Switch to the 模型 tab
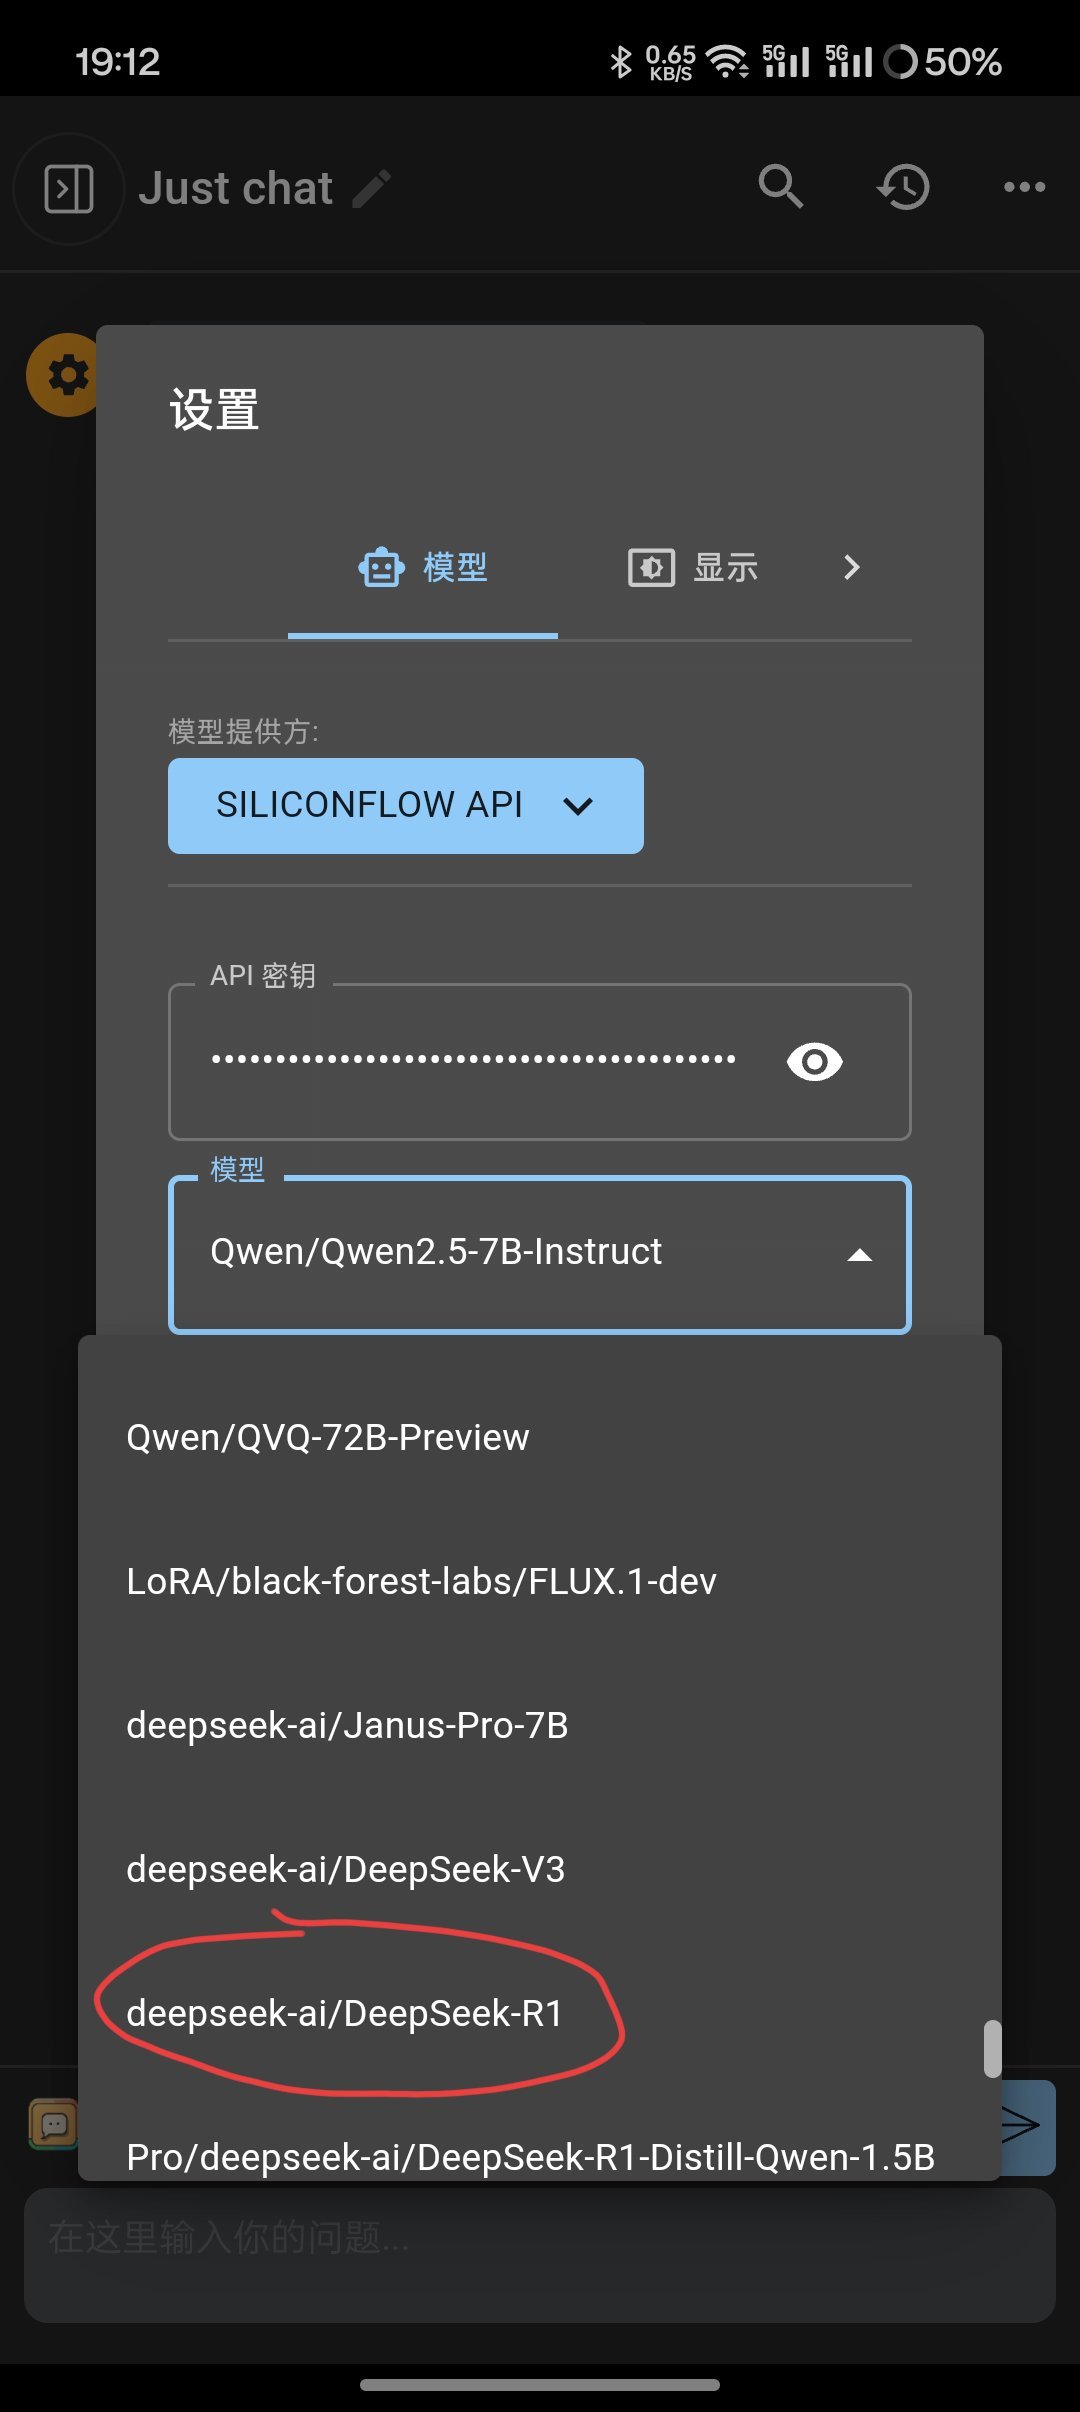 (423, 567)
